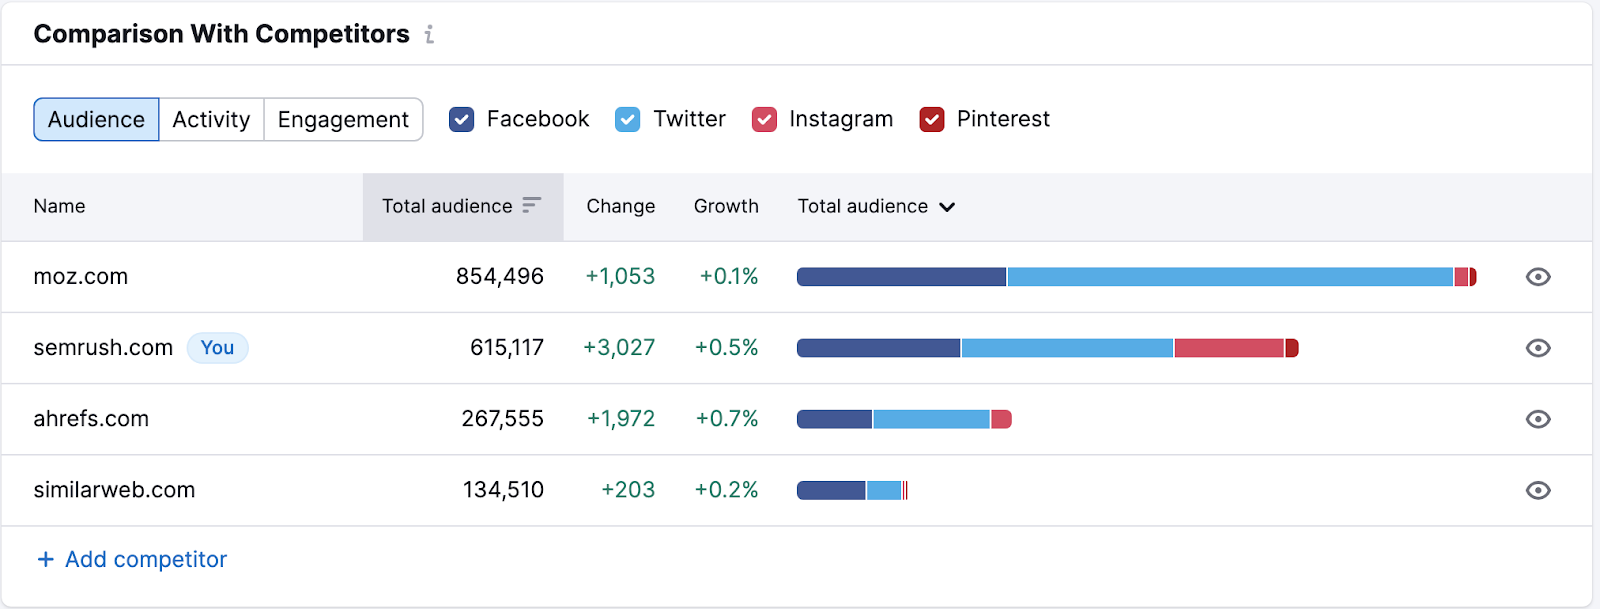1600x609 pixels.
Task: Click the eye icon for moz.com row
Action: click(x=1538, y=277)
